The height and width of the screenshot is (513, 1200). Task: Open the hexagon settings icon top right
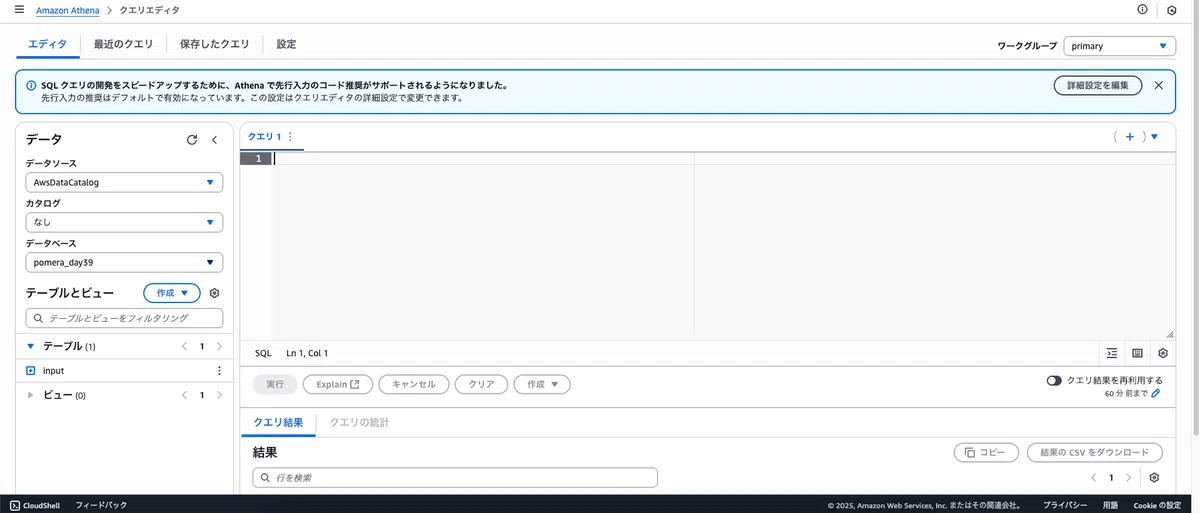(1172, 10)
